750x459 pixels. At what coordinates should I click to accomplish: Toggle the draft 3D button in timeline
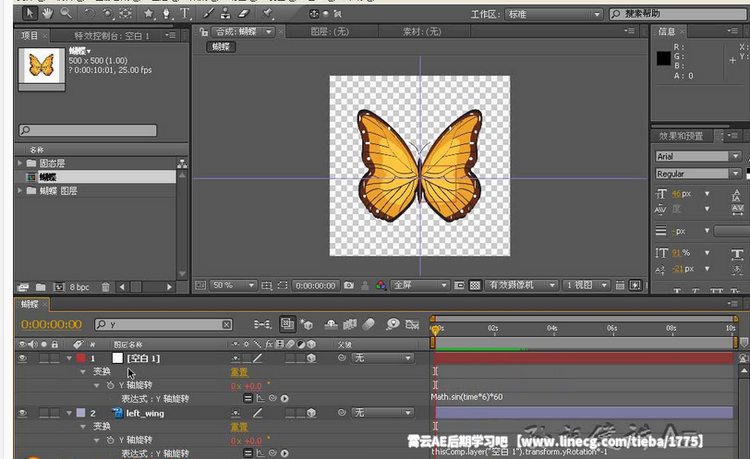306,325
